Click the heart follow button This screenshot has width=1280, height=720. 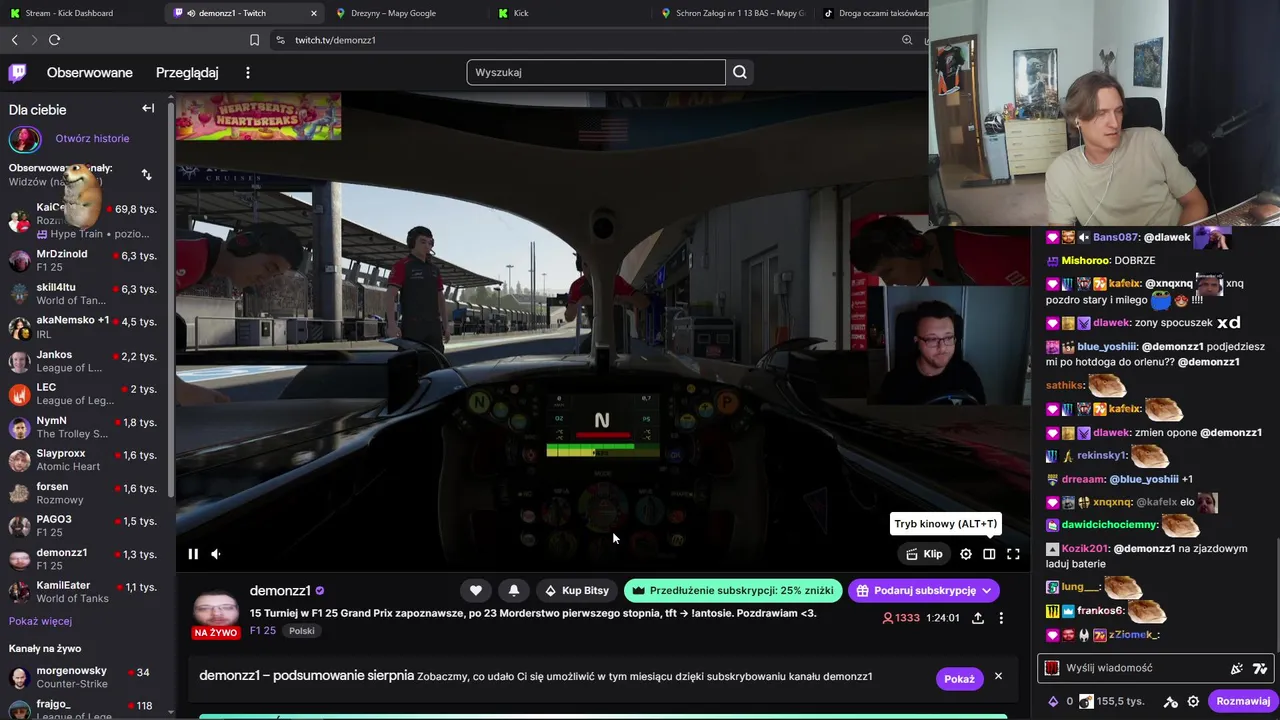click(476, 590)
